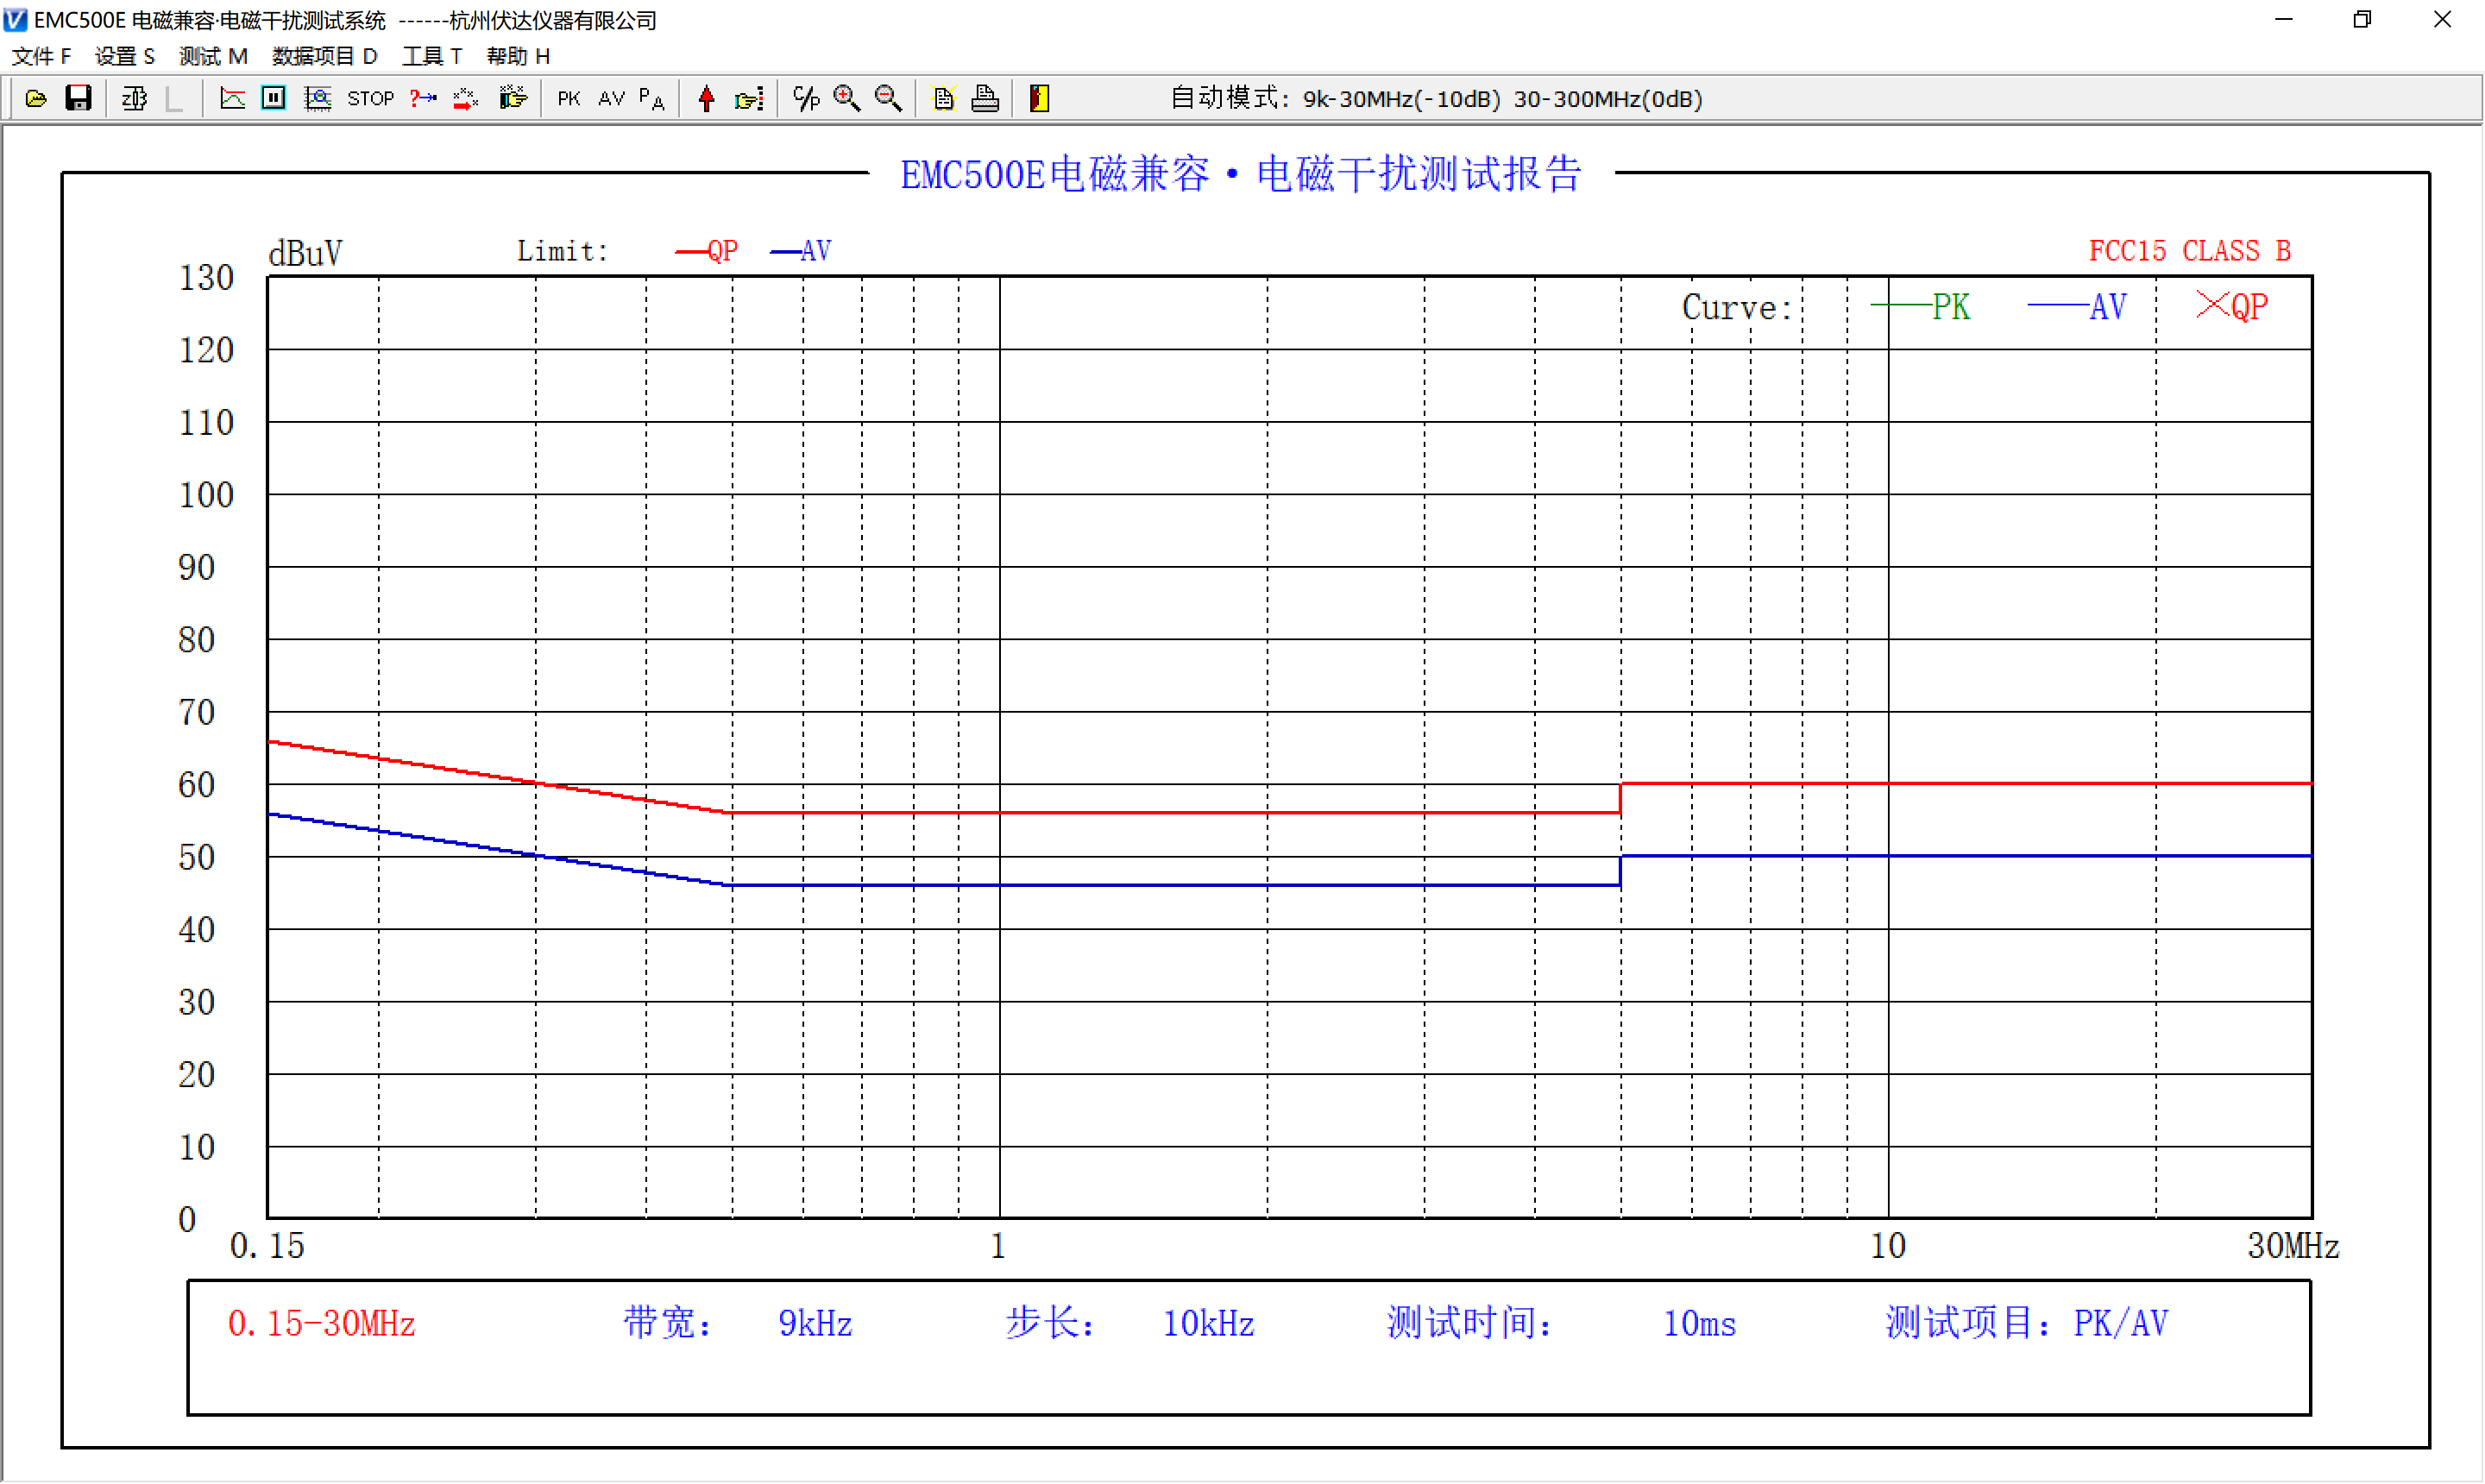Click the exit door icon
The image size is (2485, 1484).
click(x=1039, y=98)
